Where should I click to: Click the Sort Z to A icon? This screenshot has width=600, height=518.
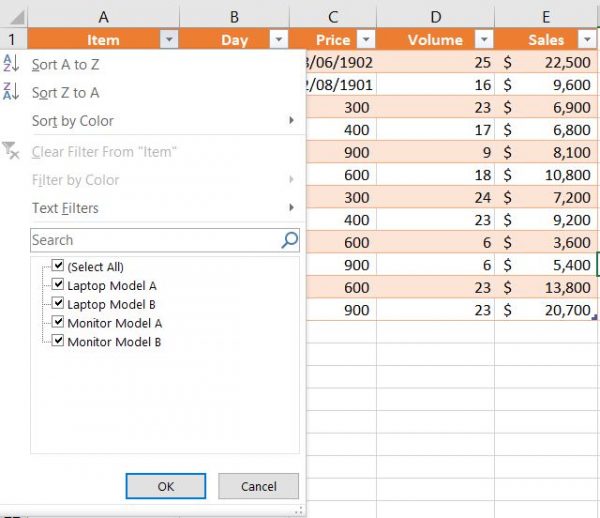click(x=11, y=91)
